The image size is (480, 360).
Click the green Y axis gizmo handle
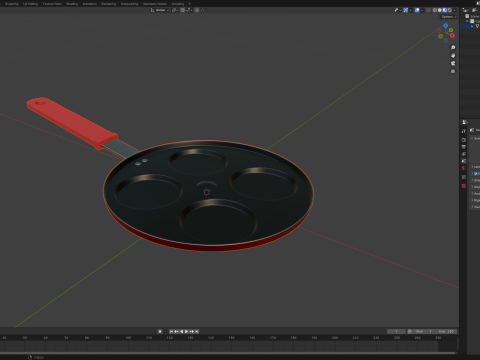point(451,30)
